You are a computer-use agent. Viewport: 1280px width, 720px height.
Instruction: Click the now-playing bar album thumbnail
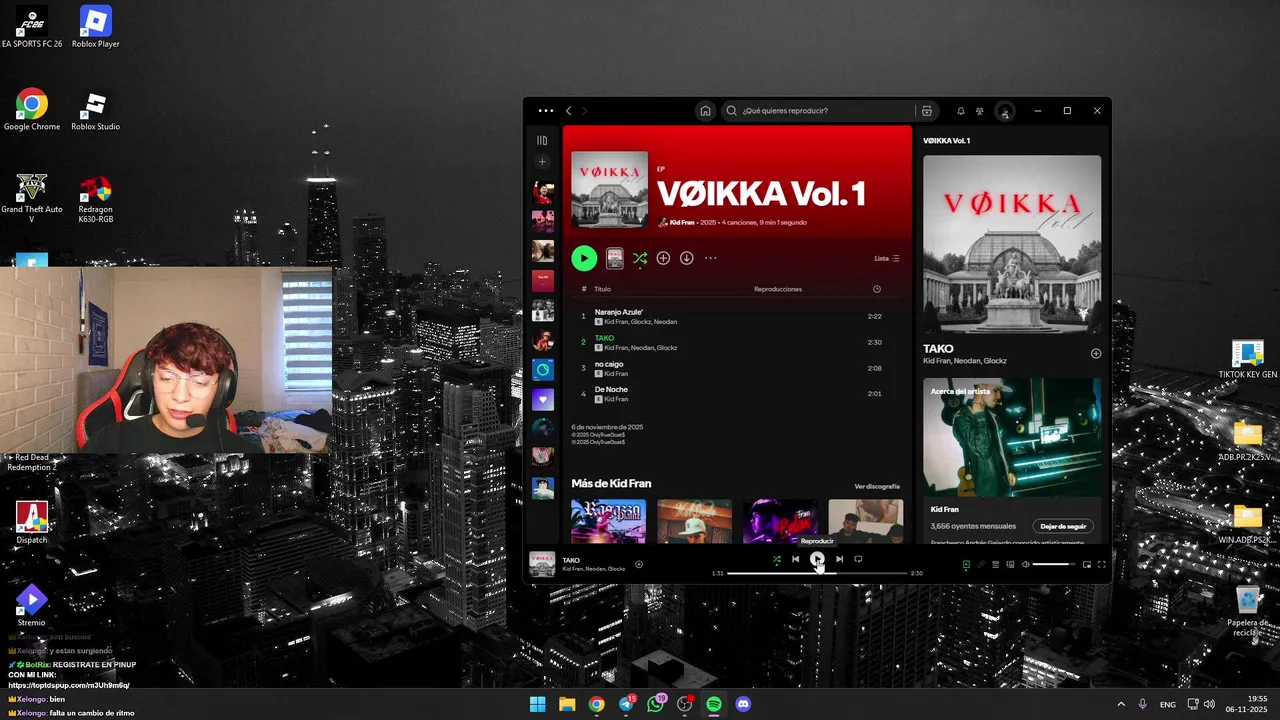coord(542,564)
